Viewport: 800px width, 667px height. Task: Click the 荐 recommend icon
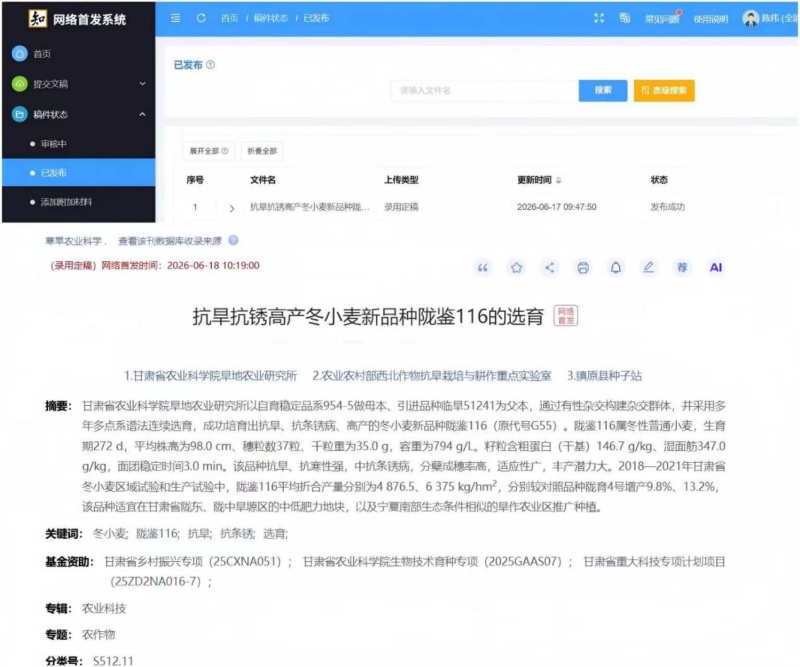(682, 267)
